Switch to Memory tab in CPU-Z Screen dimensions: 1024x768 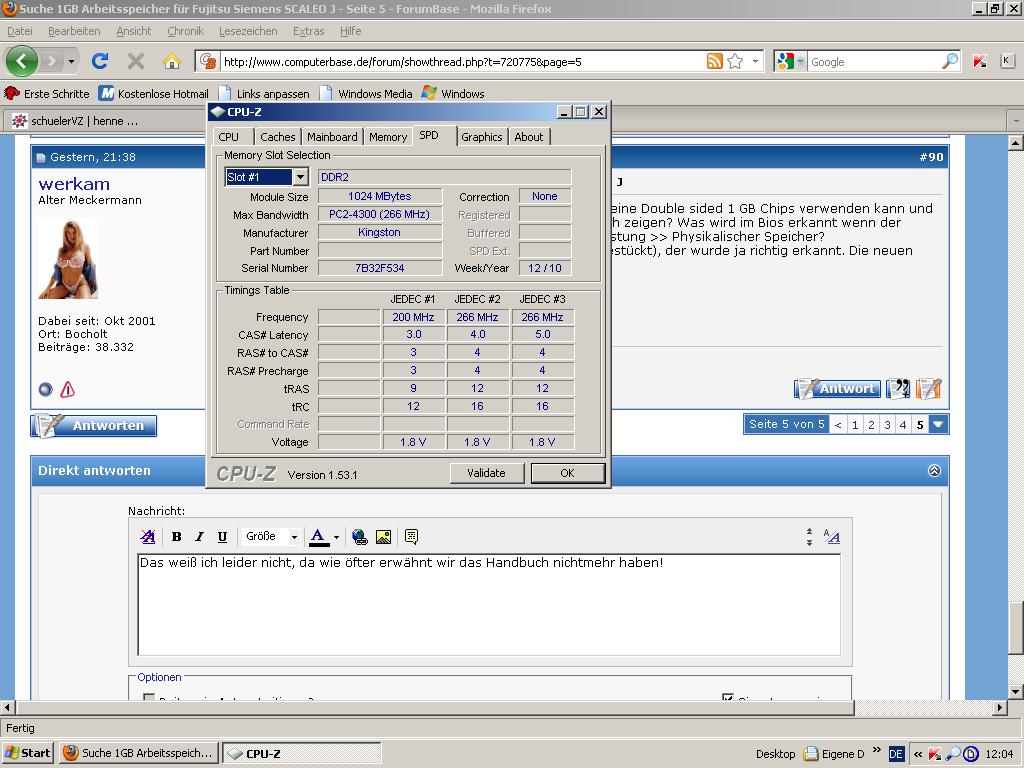click(x=388, y=137)
